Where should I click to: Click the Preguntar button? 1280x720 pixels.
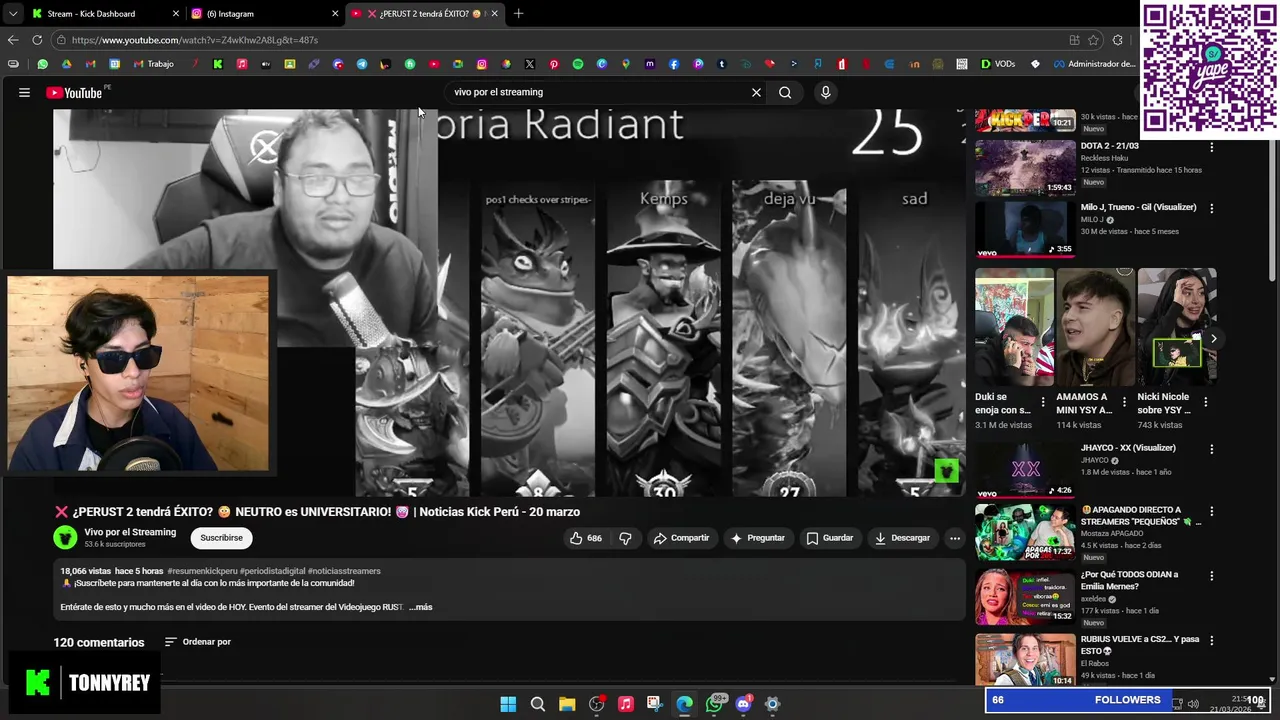(x=757, y=538)
